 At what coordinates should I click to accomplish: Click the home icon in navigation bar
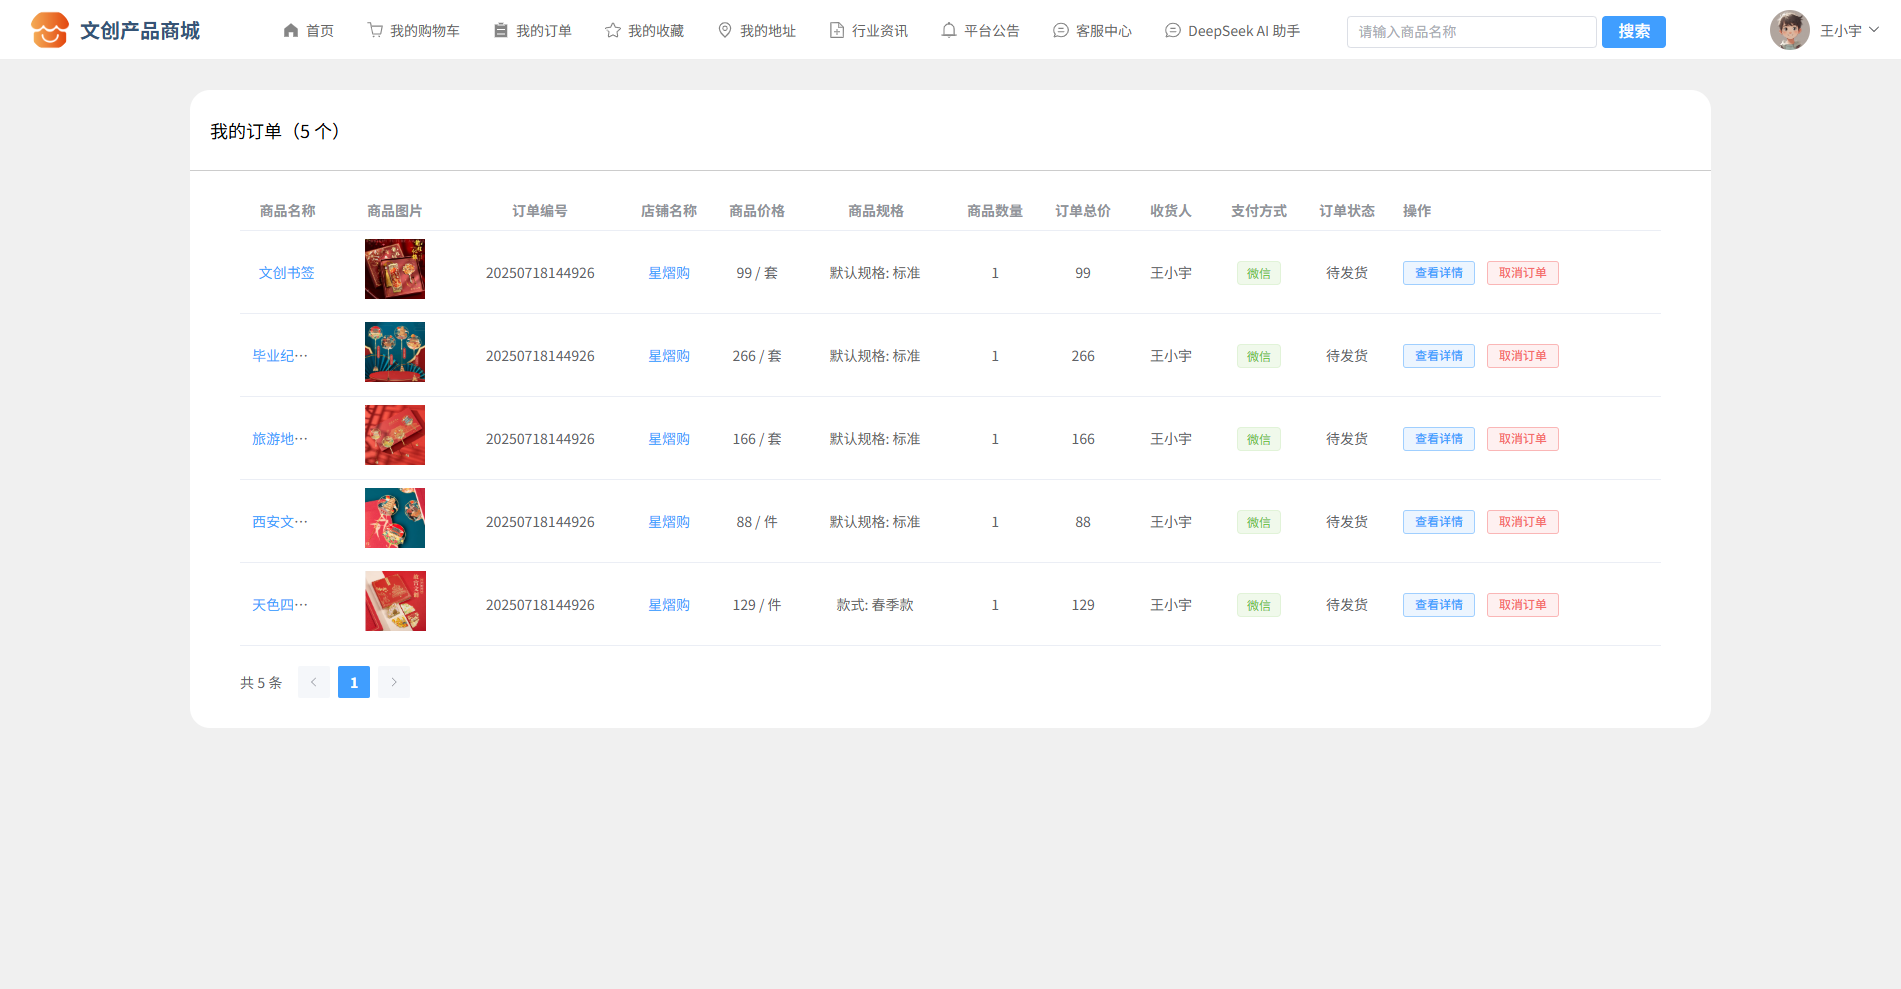(x=291, y=31)
